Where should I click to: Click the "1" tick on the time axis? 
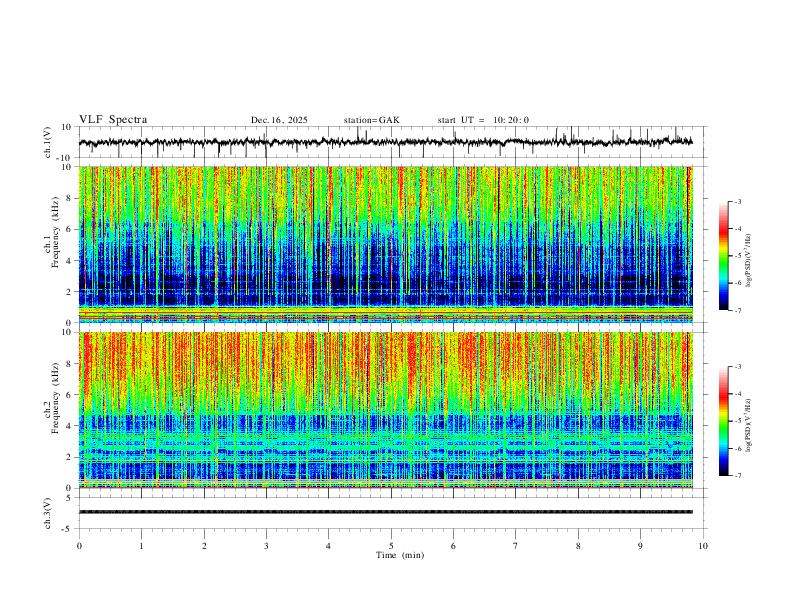141,546
